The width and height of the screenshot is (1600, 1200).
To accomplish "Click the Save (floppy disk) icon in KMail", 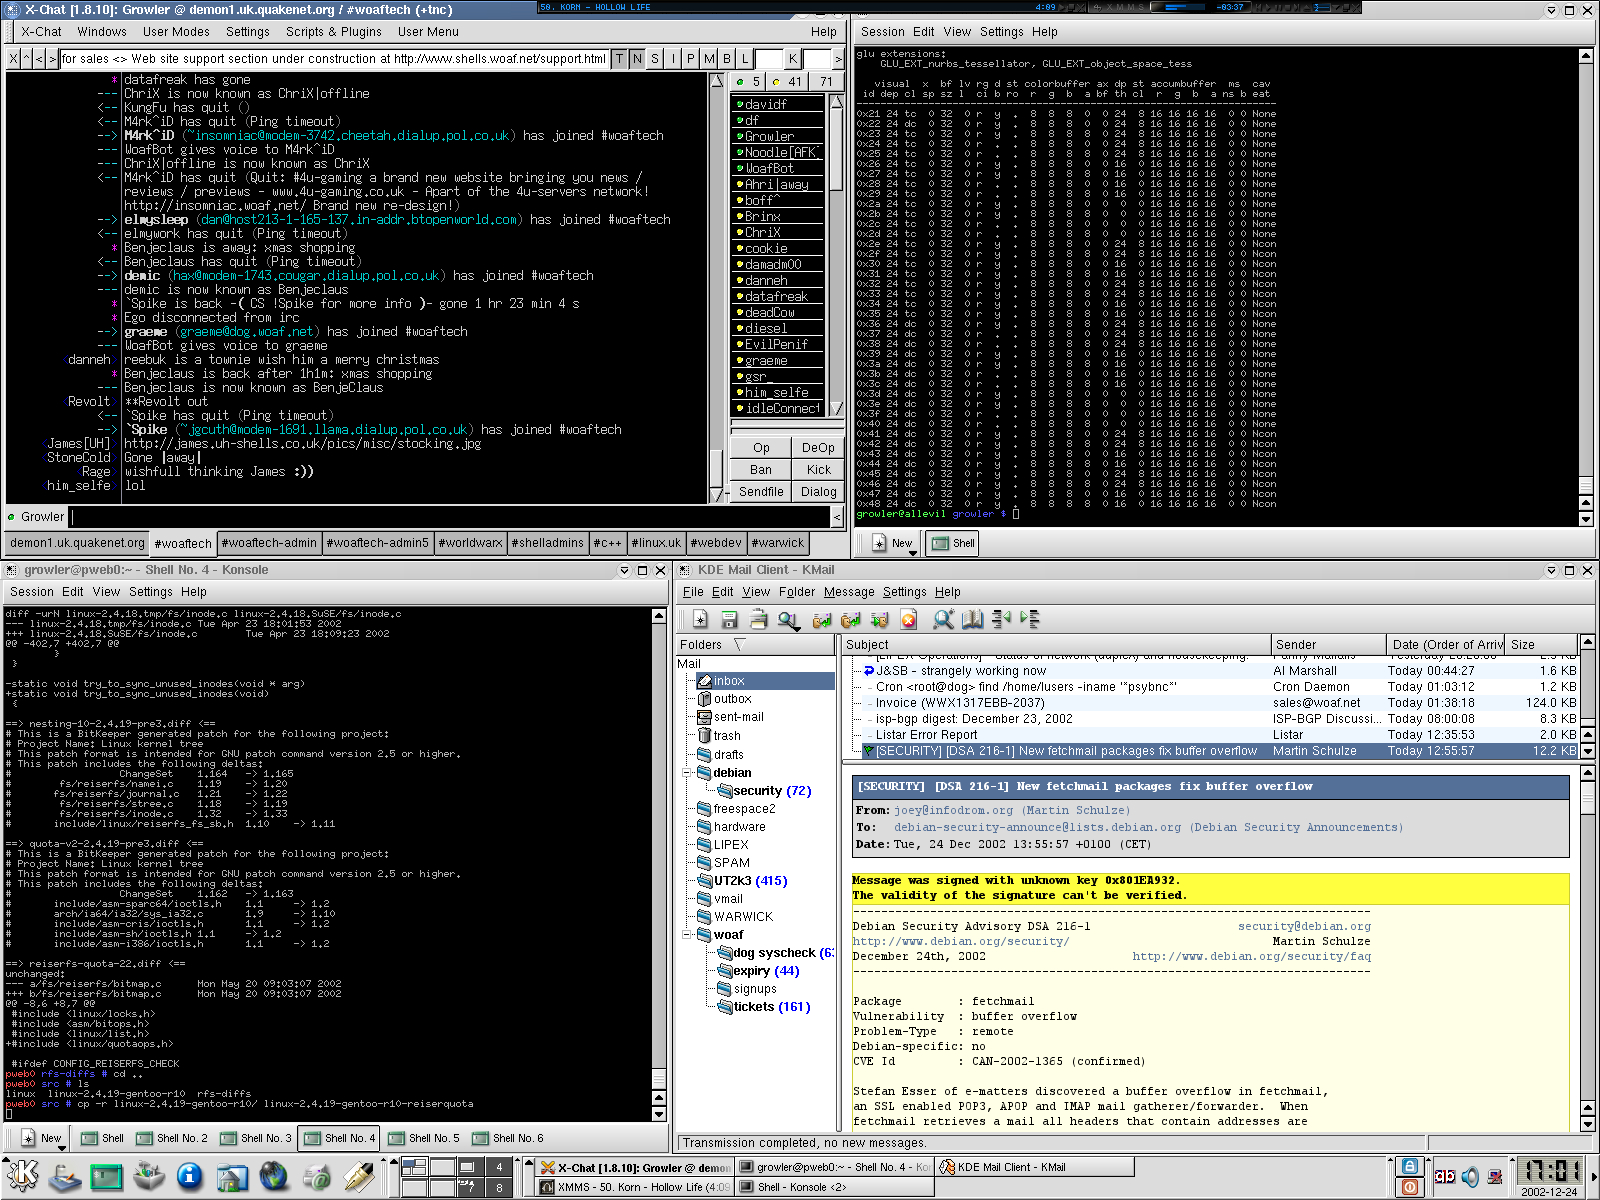I will point(729,620).
